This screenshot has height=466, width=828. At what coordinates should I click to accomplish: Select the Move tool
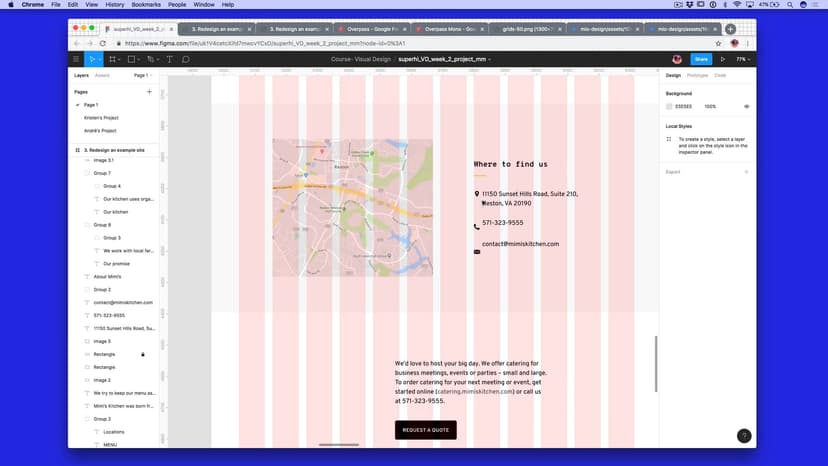[92, 60]
